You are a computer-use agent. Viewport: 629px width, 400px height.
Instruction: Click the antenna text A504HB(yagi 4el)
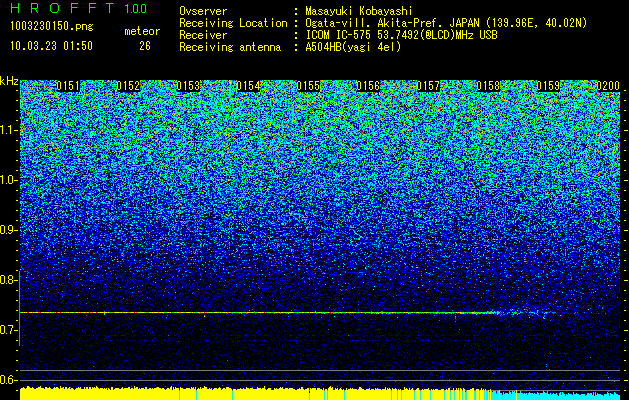tap(353, 47)
